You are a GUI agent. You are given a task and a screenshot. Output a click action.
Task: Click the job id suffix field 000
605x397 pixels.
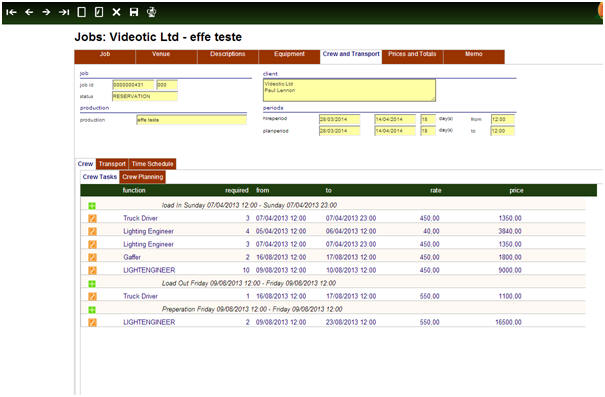click(167, 85)
